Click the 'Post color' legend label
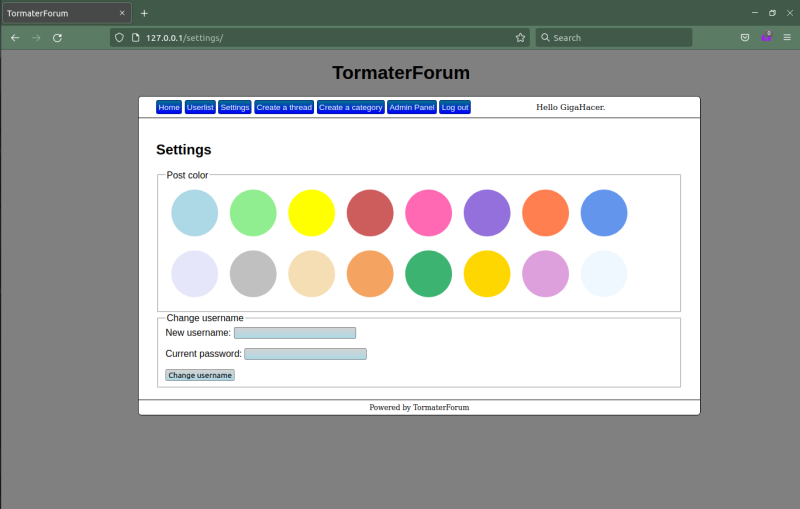This screenshot has width=800, height=509. [x=187, y=175]
